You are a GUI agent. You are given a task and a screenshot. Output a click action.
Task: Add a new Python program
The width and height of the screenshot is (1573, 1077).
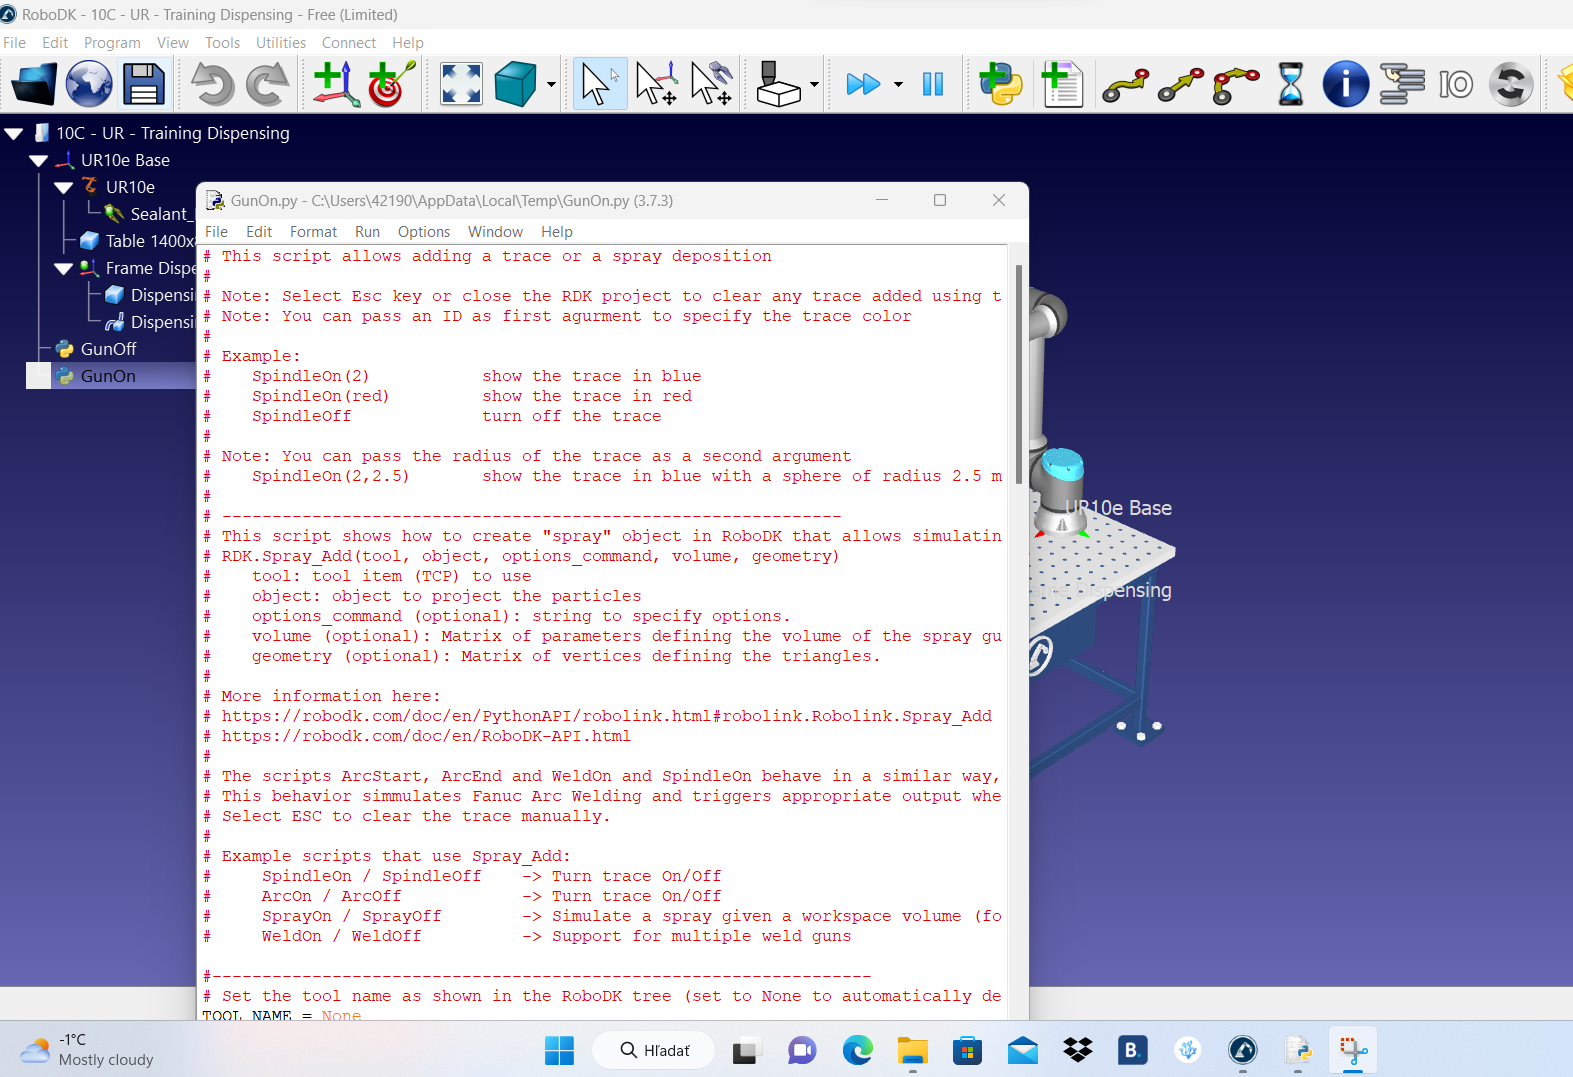tap(1000, 84)
